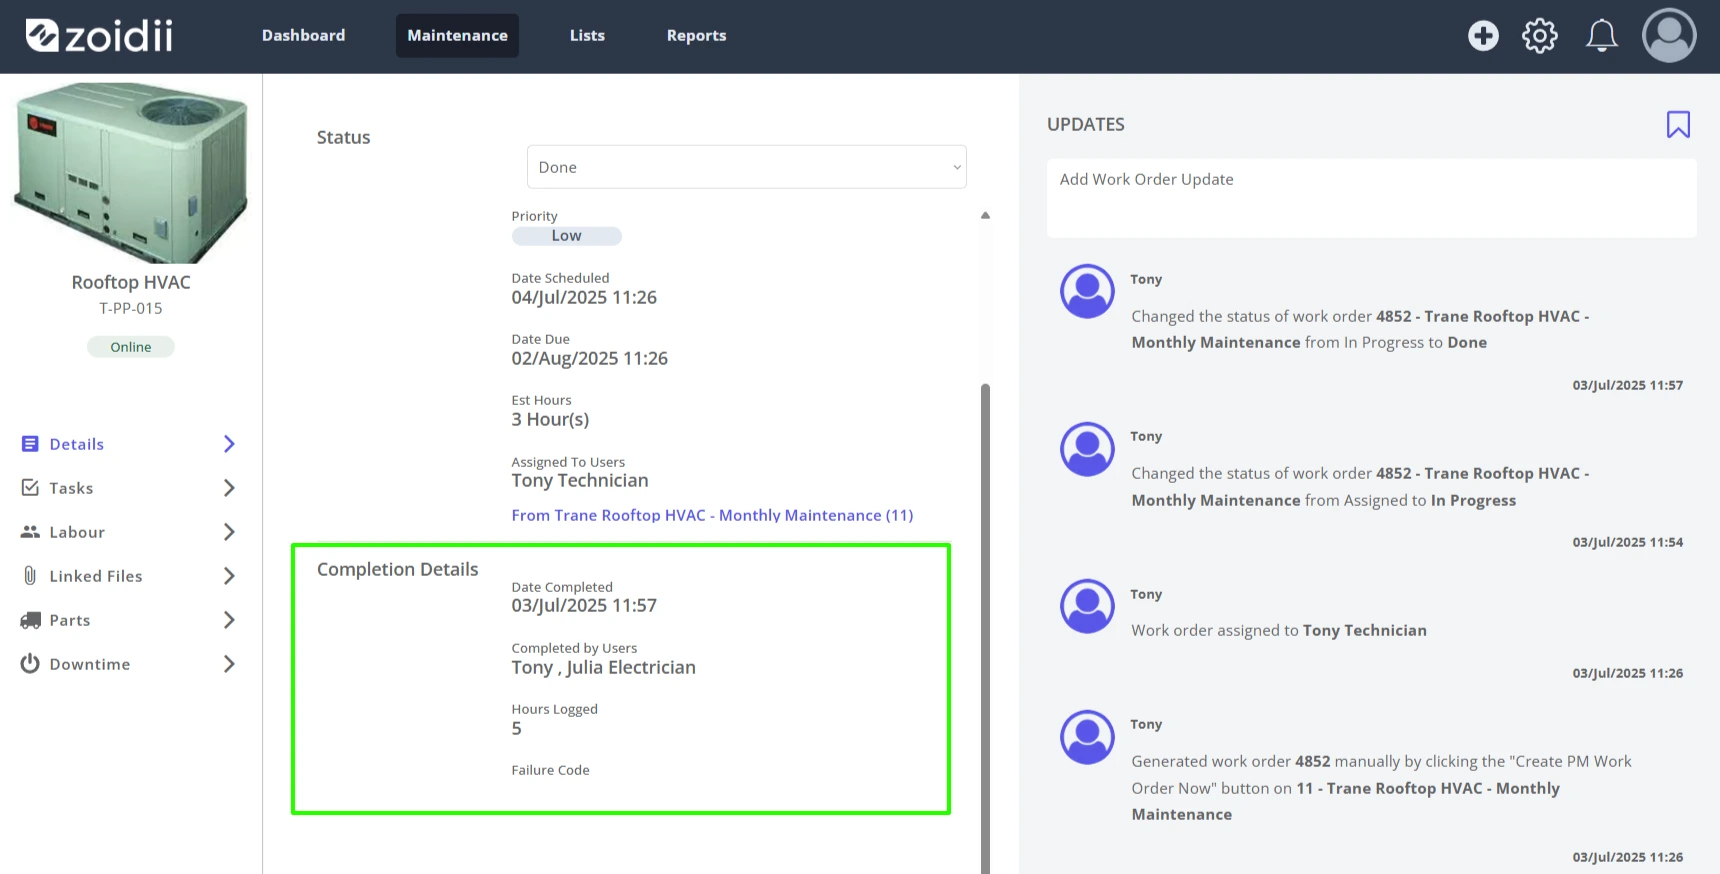
Task: Open the Details sidebar item
Action: (x=130, y=444)
